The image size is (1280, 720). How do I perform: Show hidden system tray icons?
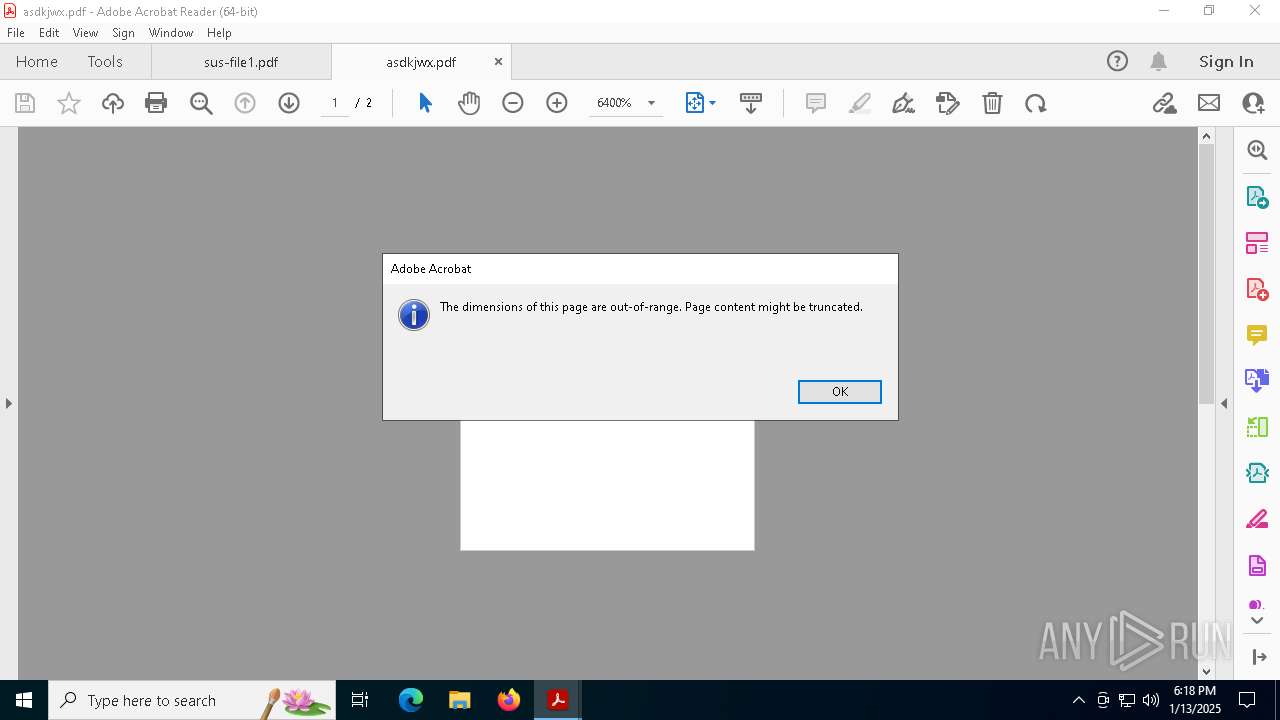tap(1078, 700)
